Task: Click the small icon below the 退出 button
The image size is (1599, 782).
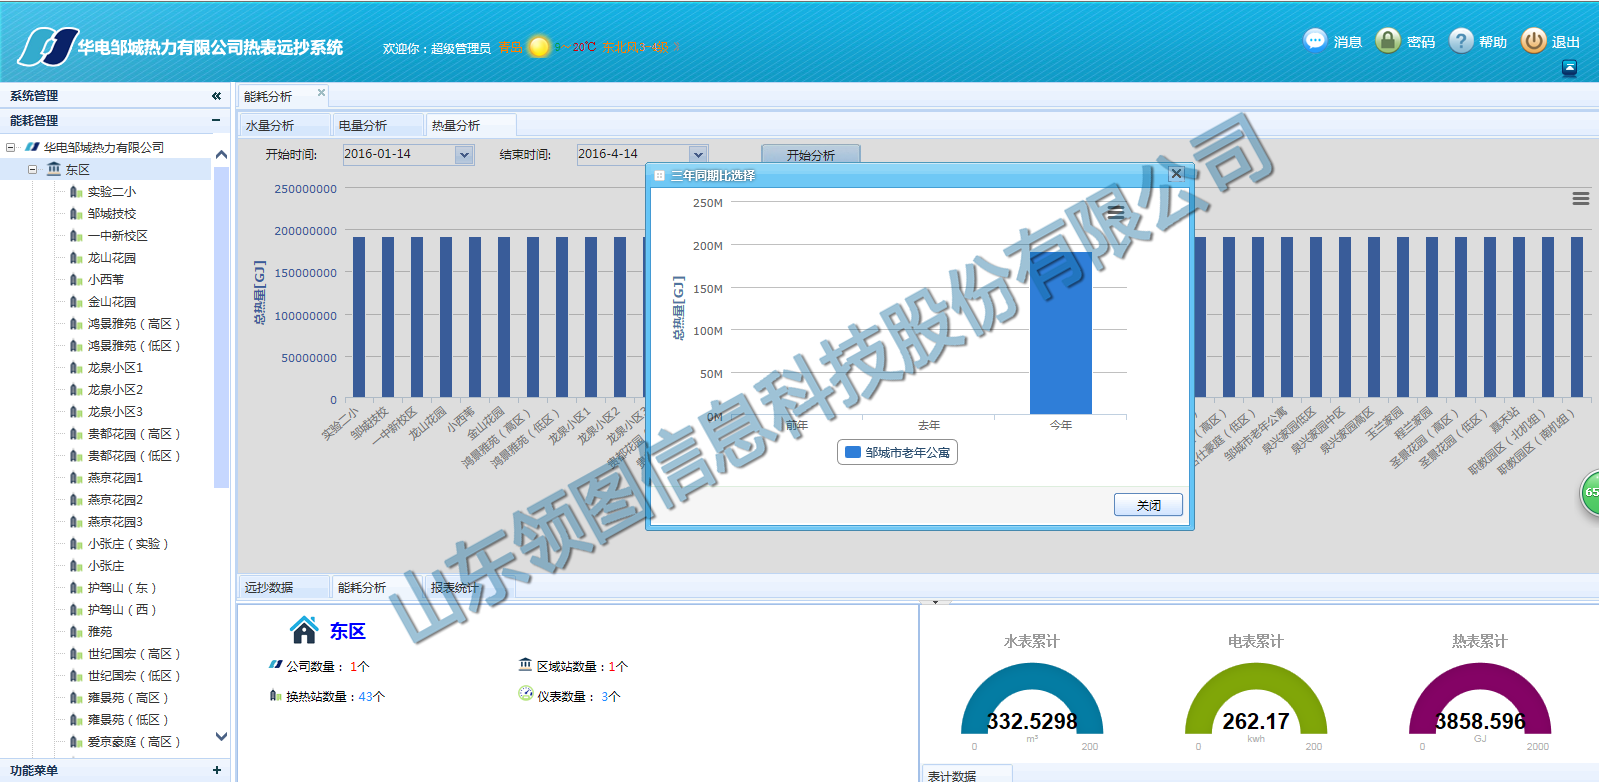Action: (x=1569, y=68)
